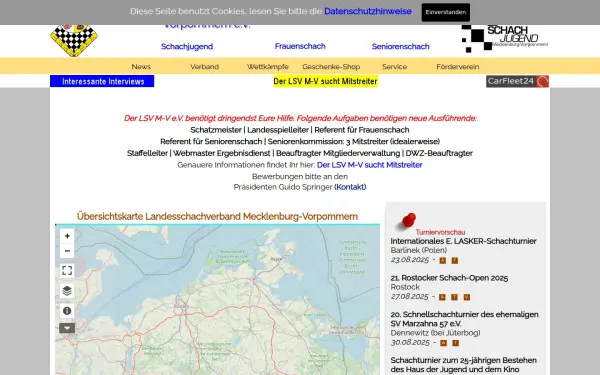Image resolution: width=600 pixels, height=375 pixels.
Task: Open the map layers selector
Action: click(x=67, y=291)
